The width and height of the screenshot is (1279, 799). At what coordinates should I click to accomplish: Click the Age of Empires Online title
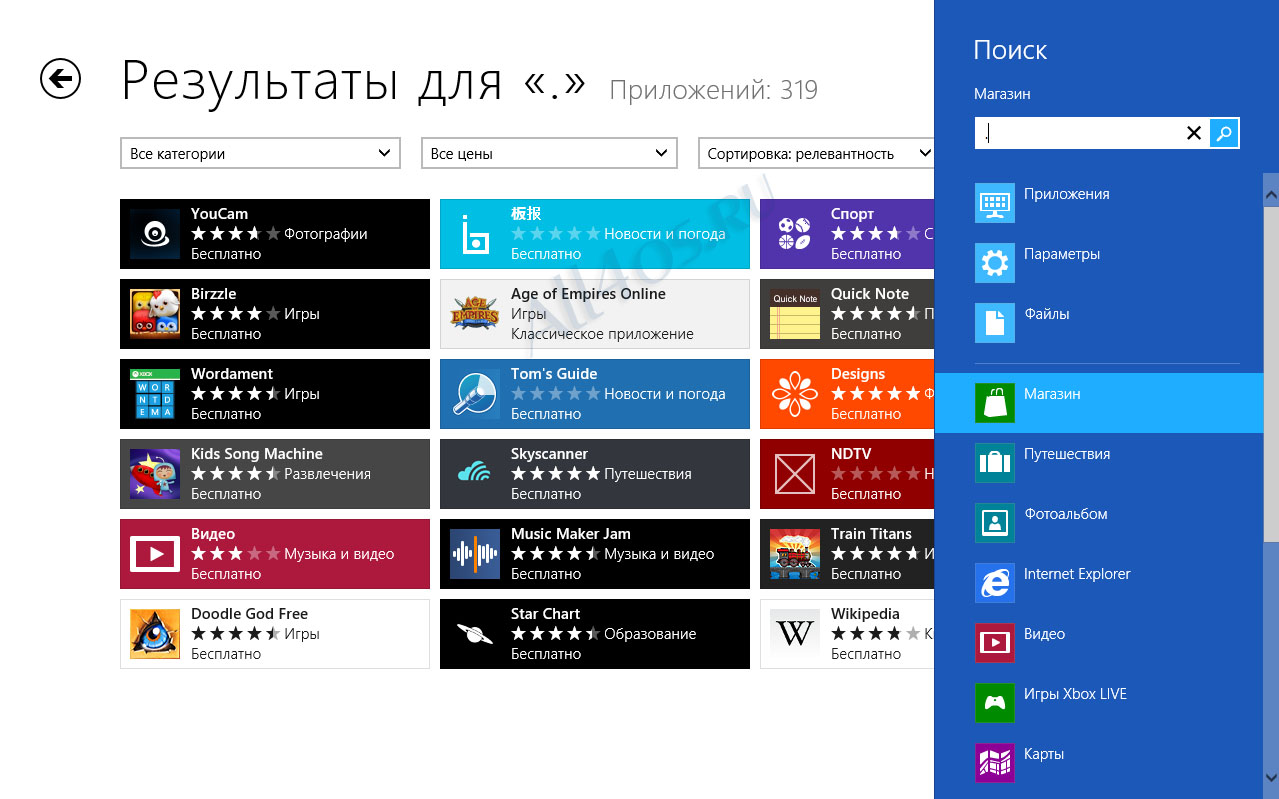pos(588,294)
